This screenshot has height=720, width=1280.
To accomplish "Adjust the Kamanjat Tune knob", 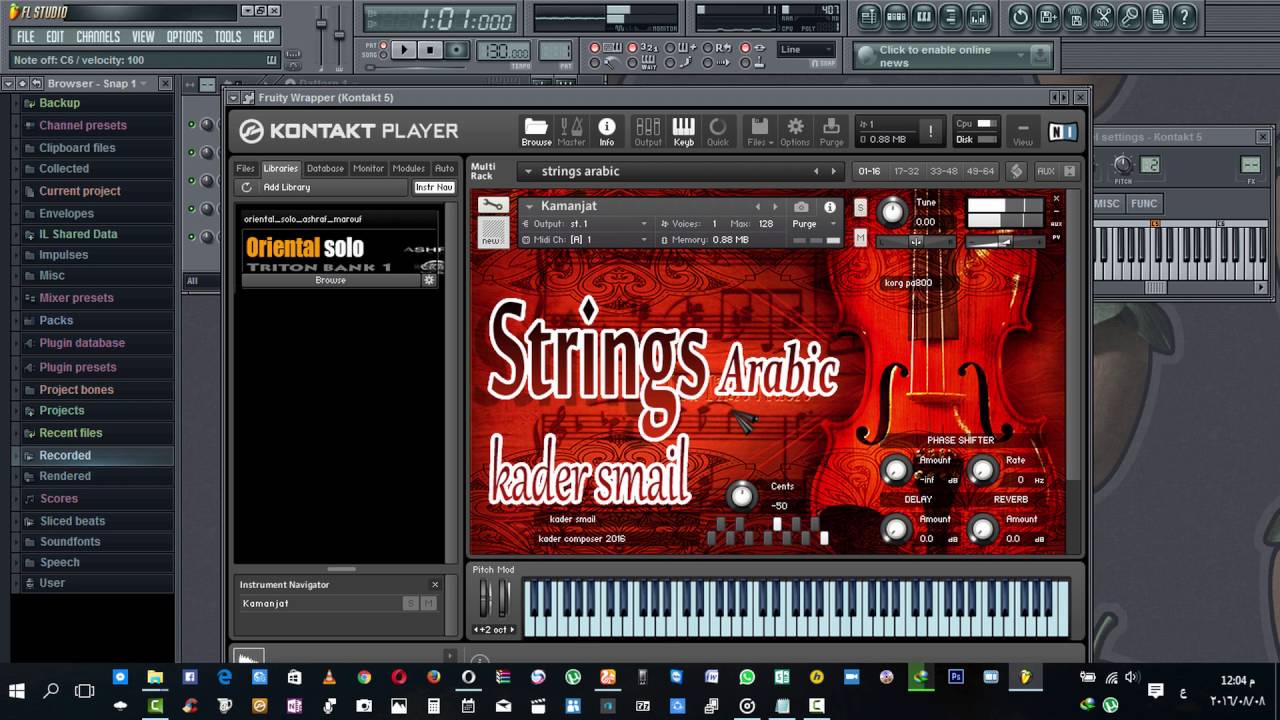I will click(891, 211).
